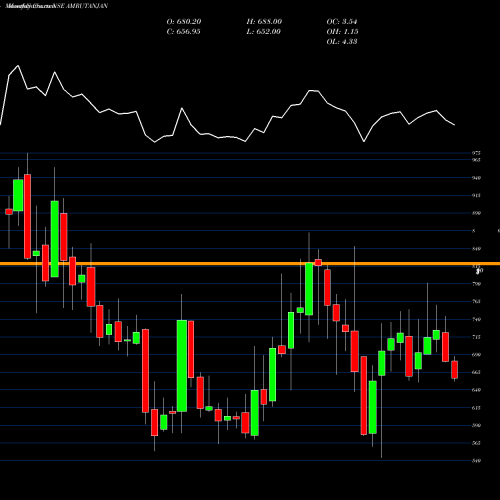Viewport: 500px width, 500px height.
Task: Click the 615 price axis label
Action: 476,408
